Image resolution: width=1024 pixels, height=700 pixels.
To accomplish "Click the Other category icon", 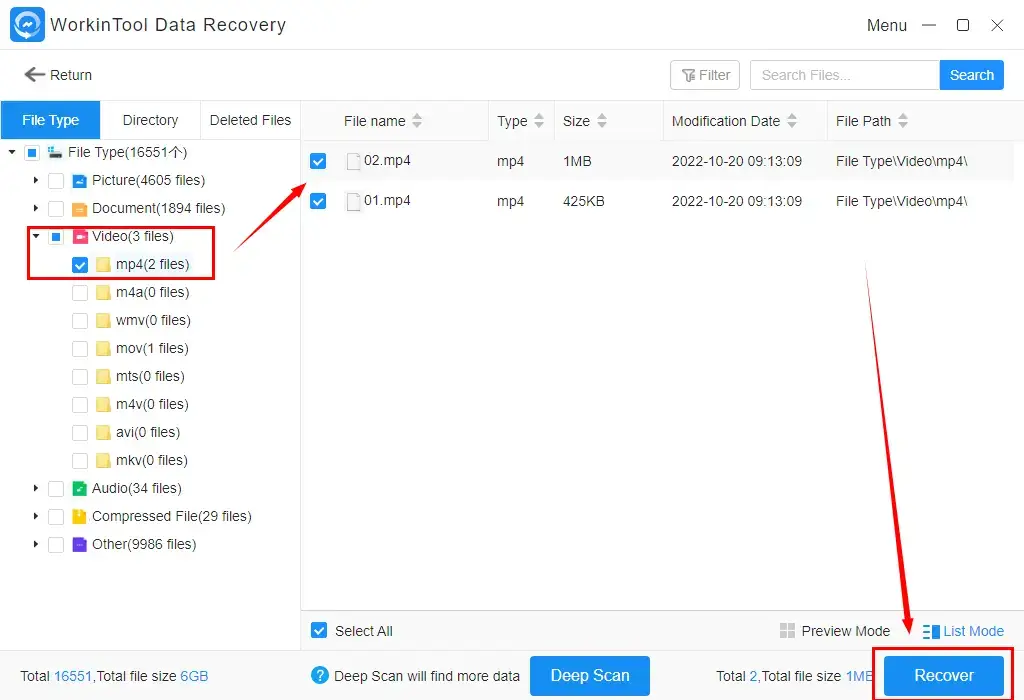I will (x=80, y=545).
